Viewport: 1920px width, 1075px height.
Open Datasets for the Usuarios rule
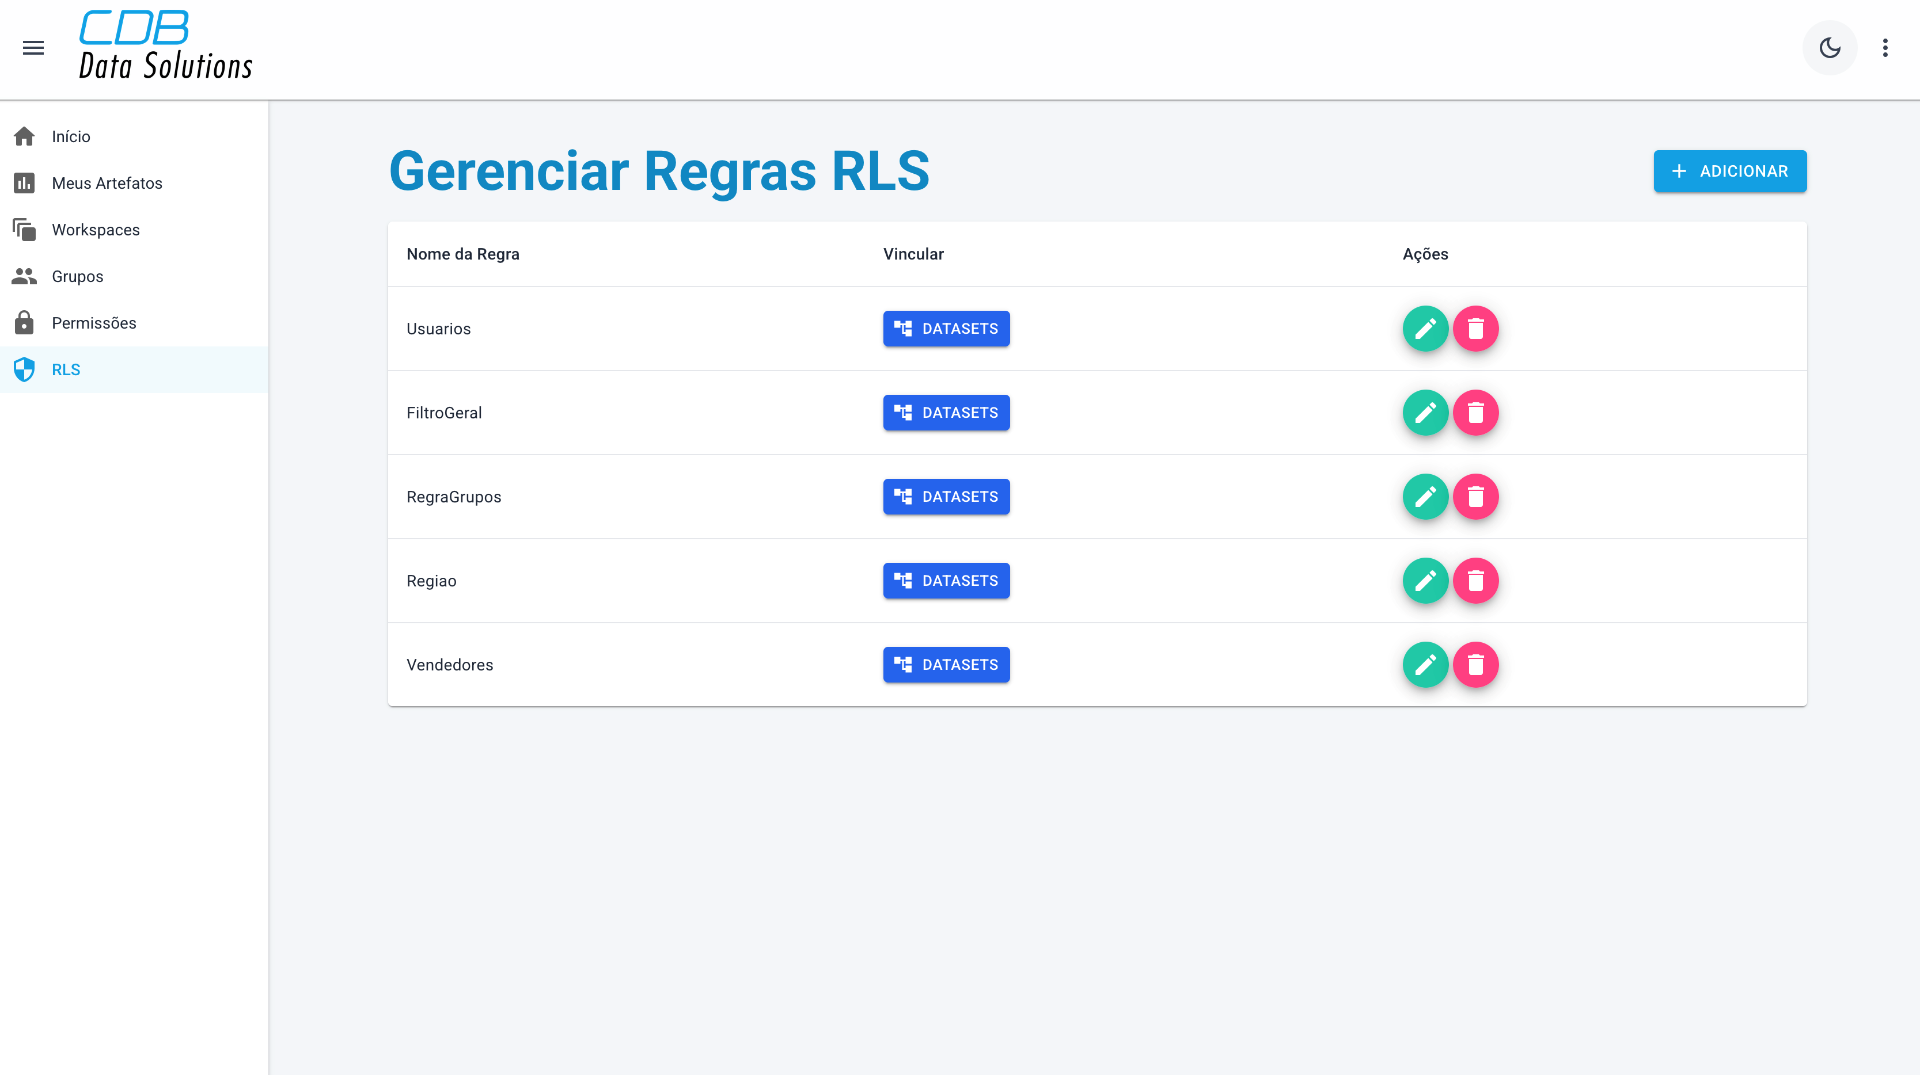coord(946,329)
